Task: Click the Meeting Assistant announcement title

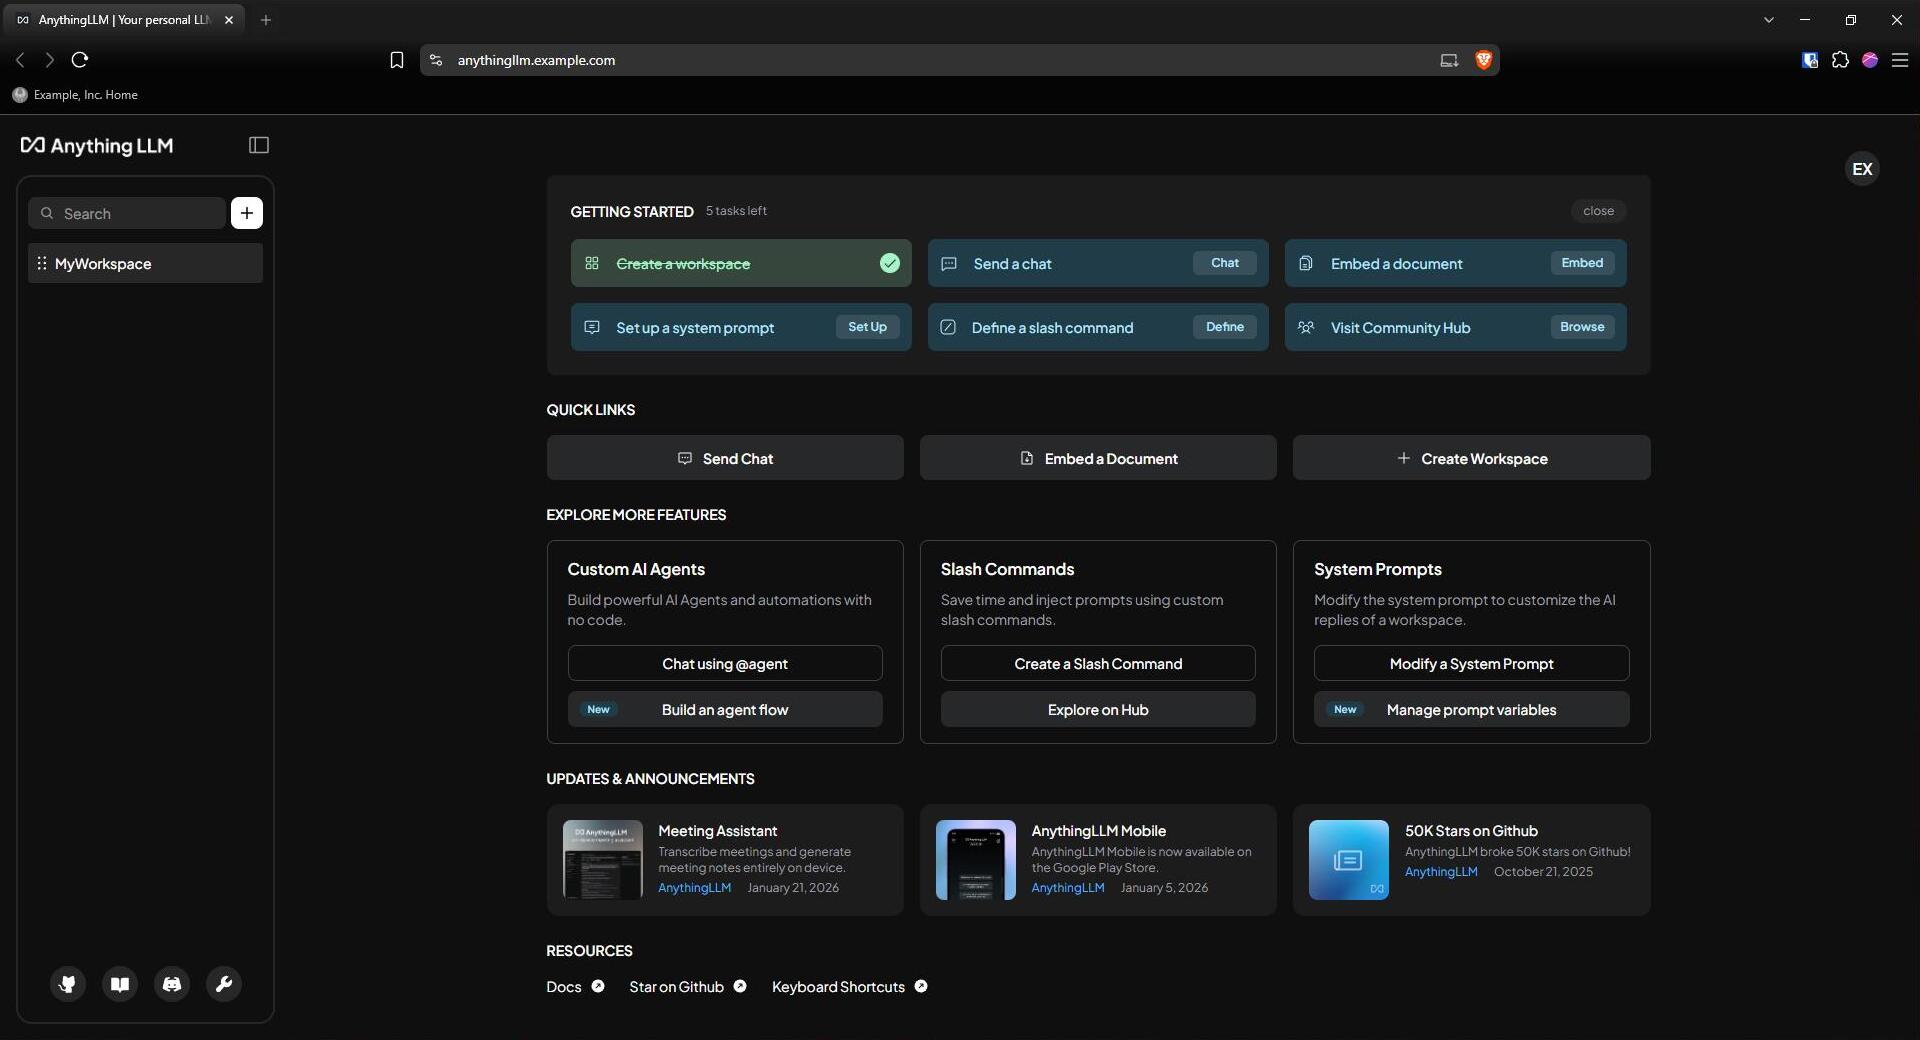Action: (717, 831)
